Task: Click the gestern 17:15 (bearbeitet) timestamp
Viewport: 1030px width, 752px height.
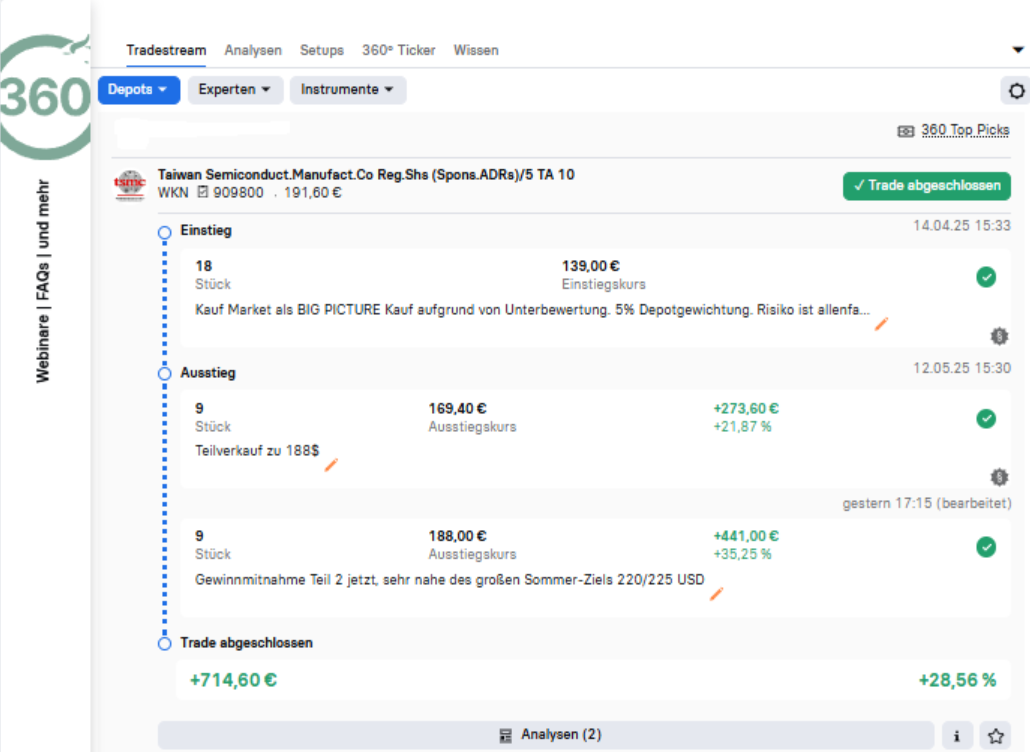Action: click(927, 503)
